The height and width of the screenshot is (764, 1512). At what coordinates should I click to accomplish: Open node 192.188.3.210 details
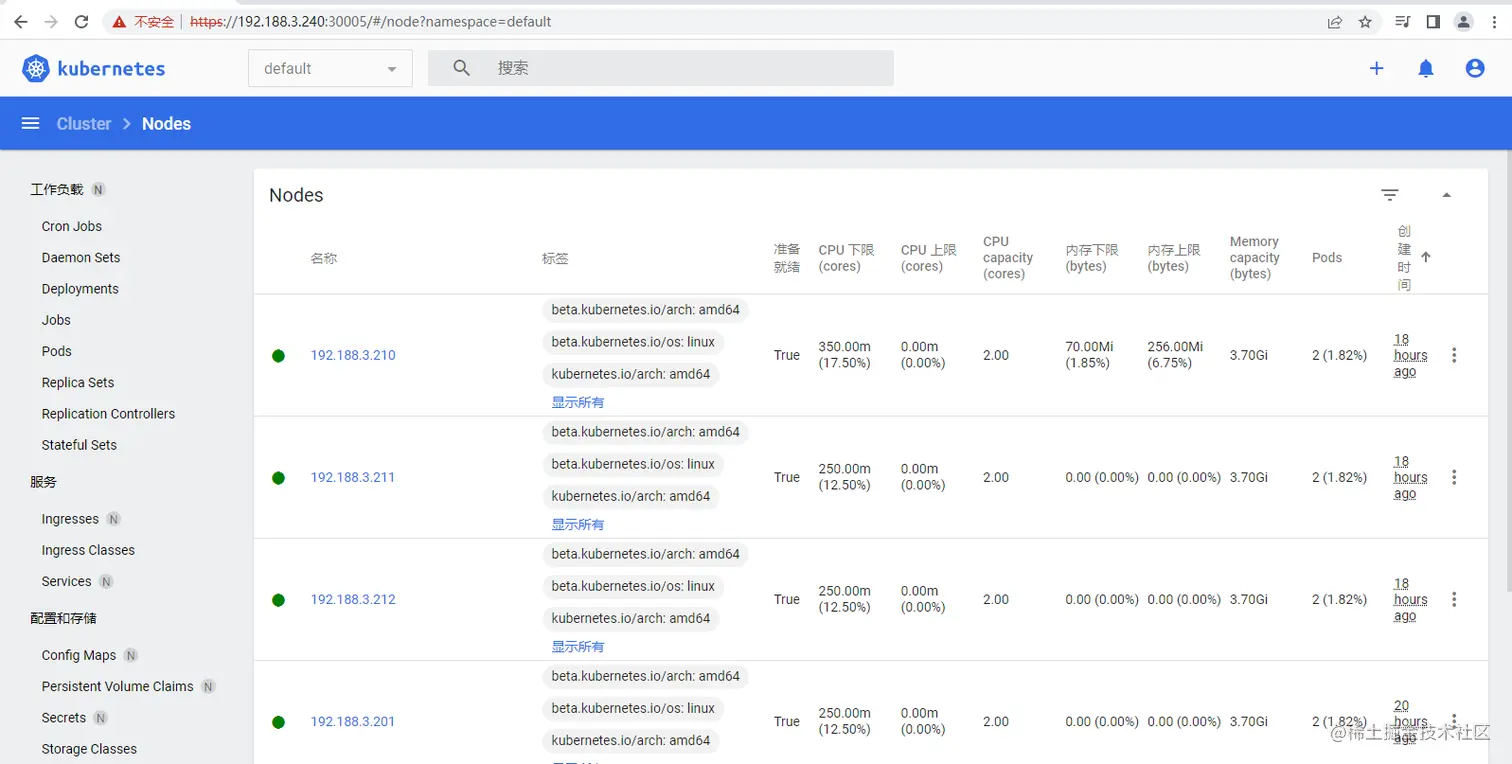click(x=353, y=355)
